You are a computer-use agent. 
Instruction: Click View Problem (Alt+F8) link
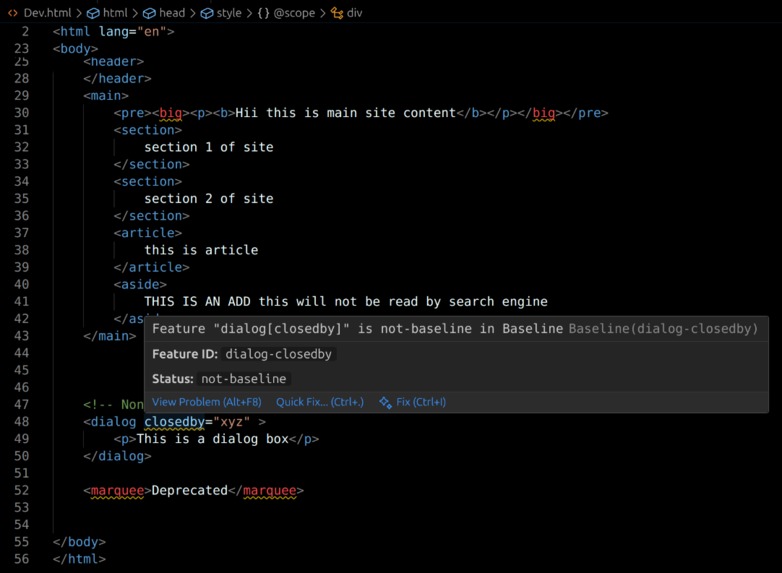point(206,402)
